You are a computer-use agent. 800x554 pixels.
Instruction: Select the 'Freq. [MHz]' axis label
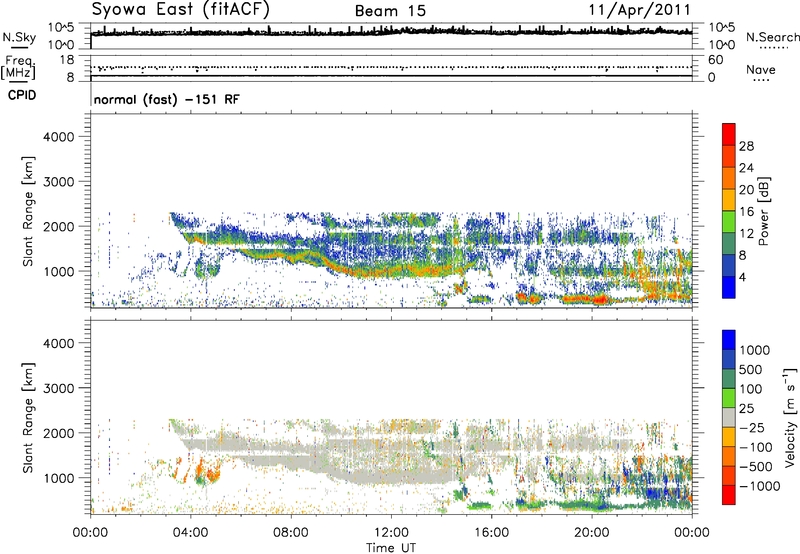18,68
